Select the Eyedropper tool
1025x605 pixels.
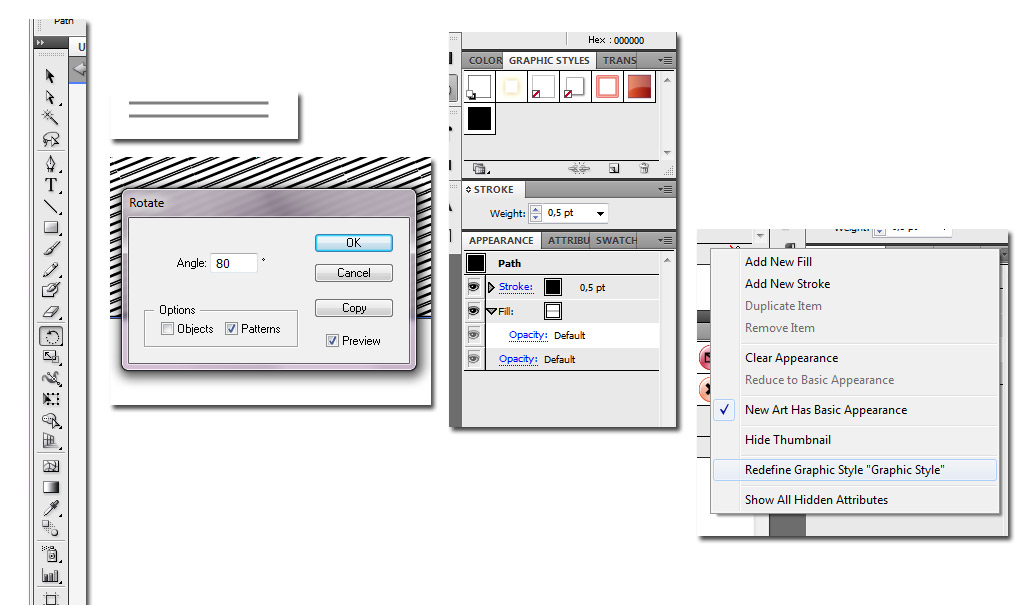50,508
